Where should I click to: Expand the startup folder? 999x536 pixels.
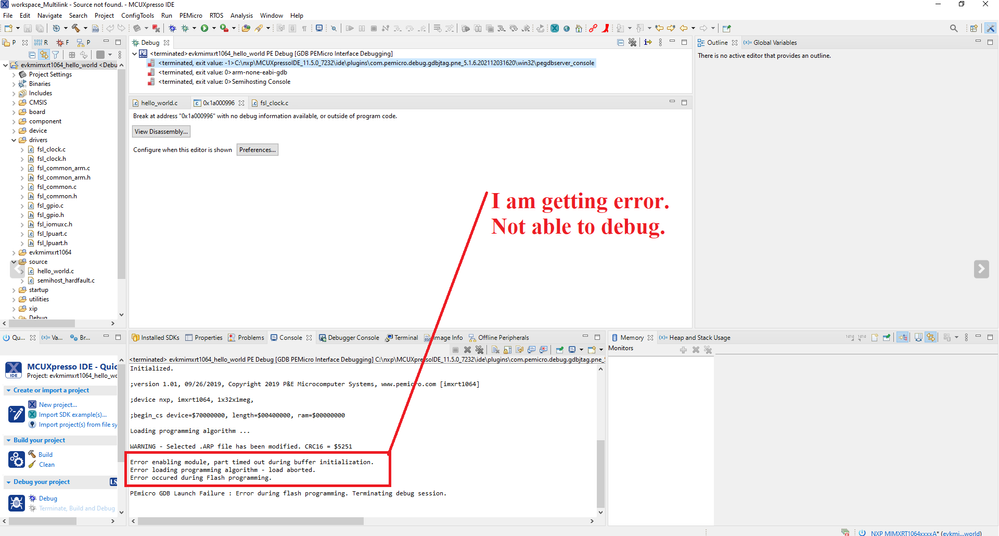click(14, 290)
